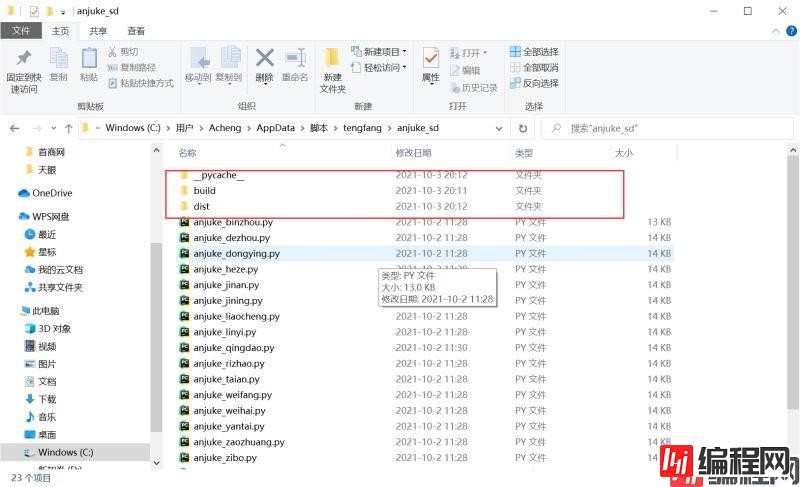Go up one level with the up arrow
The width and height of the screenshot is (800, 487).
pyautogui.click(x=67, y=128)
